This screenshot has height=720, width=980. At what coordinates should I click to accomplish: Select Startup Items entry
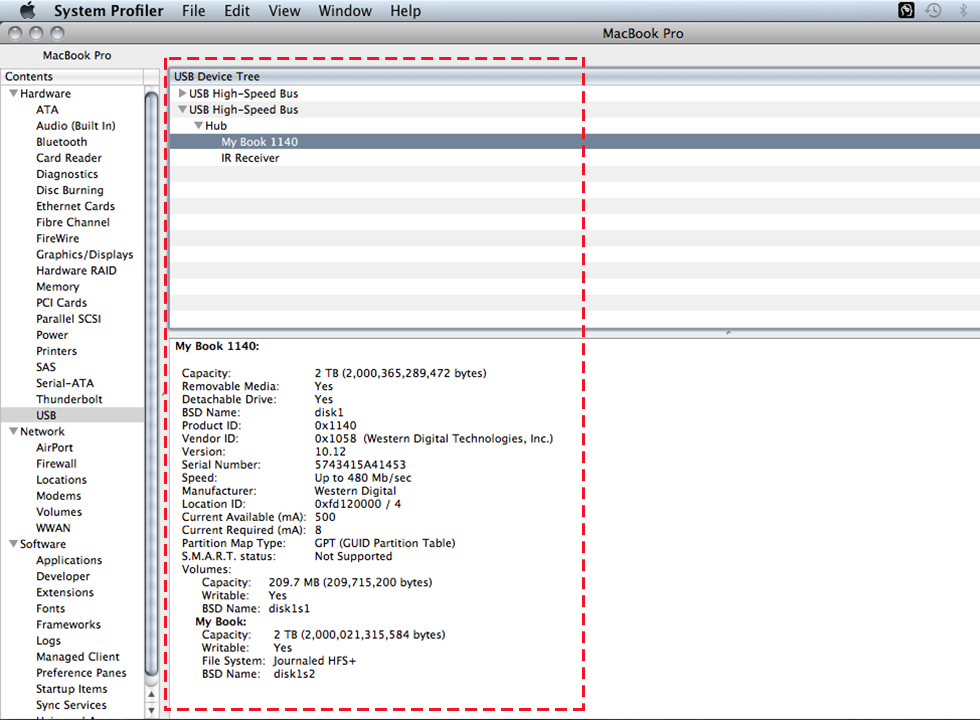tap(72, 689)
